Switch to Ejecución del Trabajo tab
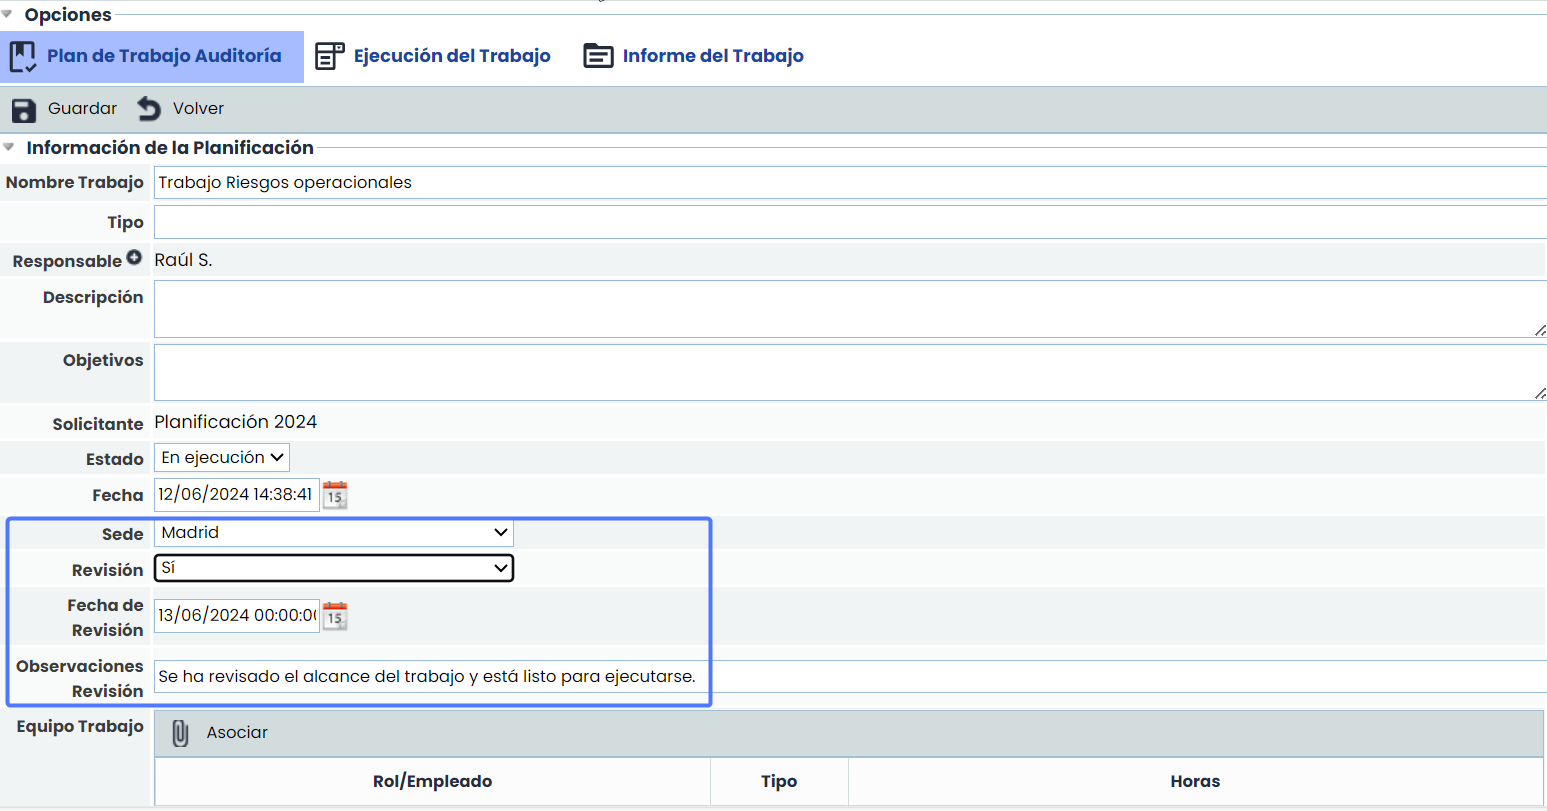This screenshot has width=1547, height=811. [452, 56]
